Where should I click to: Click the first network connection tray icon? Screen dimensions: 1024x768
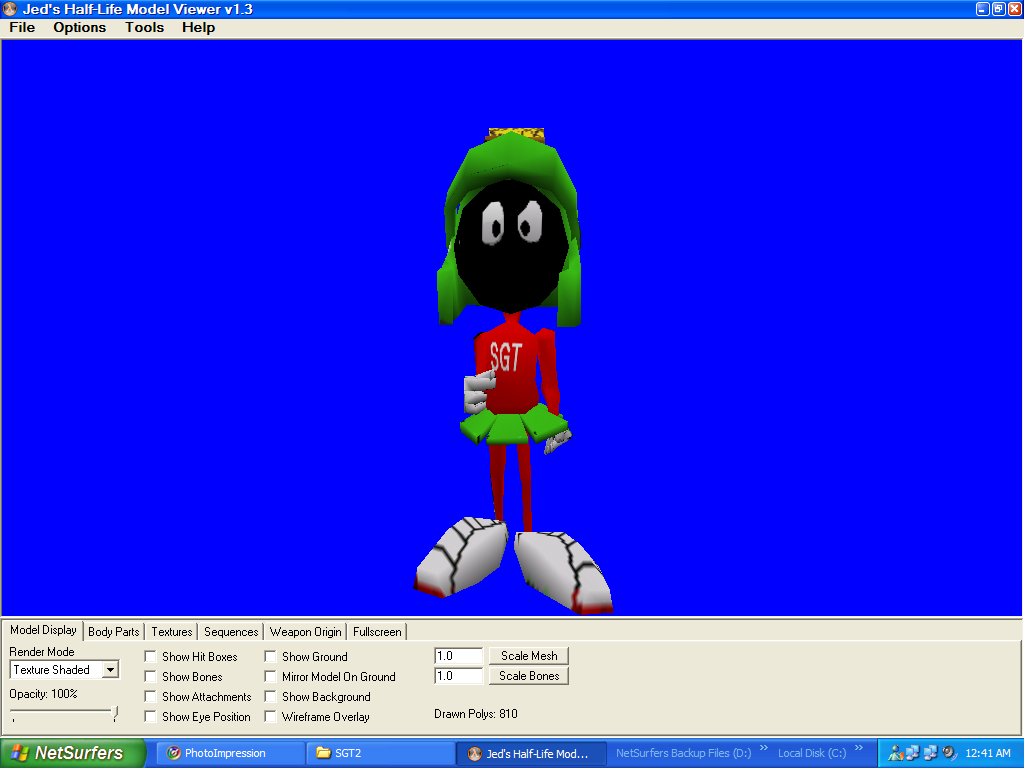pyautogui.click(x=912, y=753)
